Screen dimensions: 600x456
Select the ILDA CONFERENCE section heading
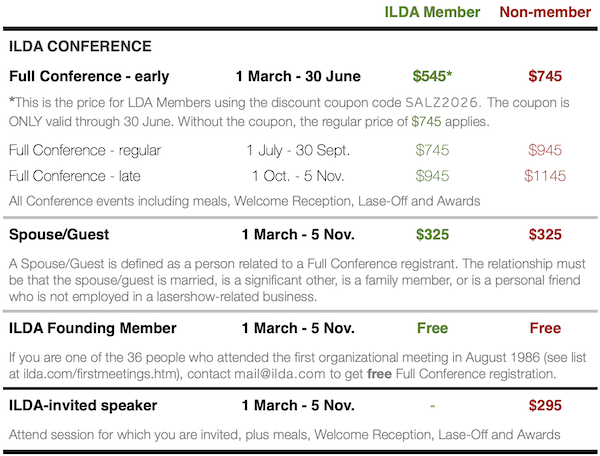pyautogui.click(x=80, y=46)
